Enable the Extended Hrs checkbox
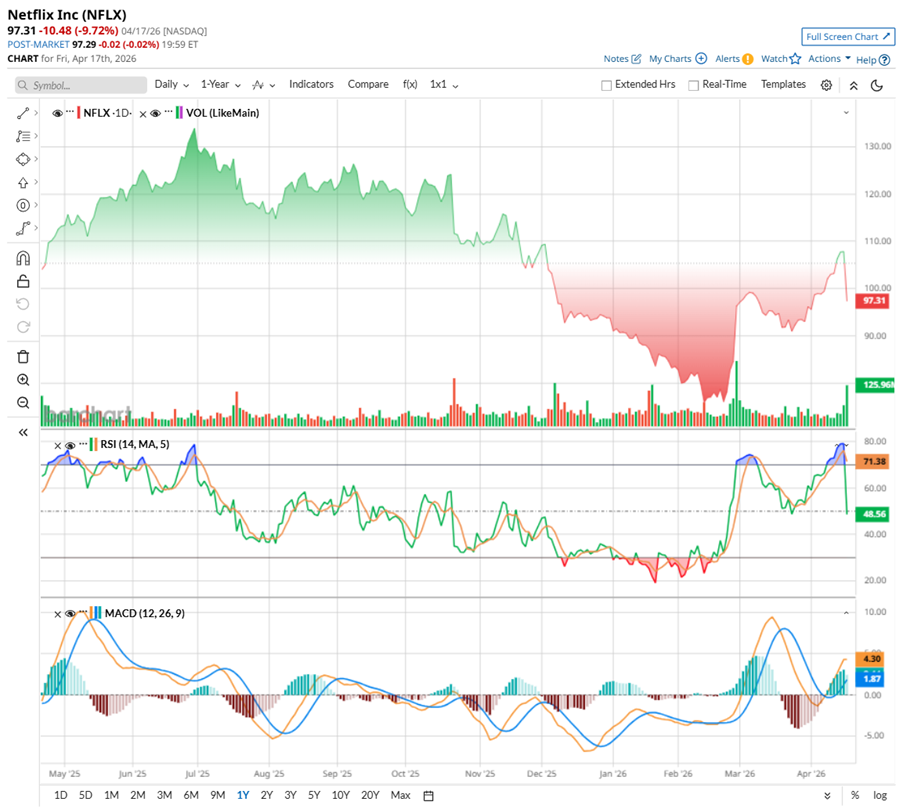Viewport: 903px width, 809px height. click(x=606, y=85)
